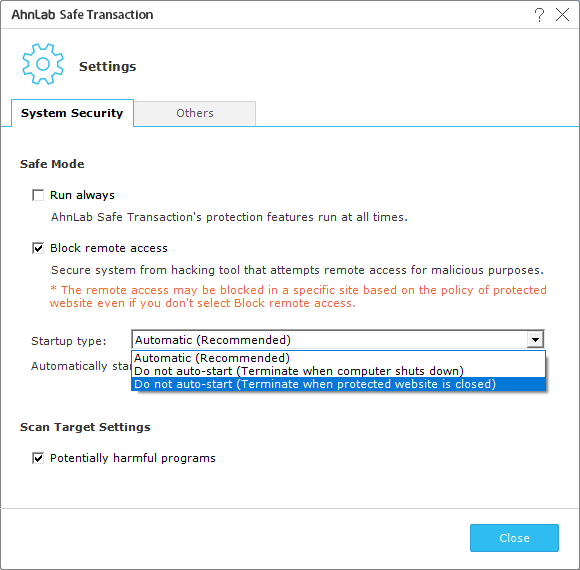Screen dimensions: 580x570
Task: Click the Settings heading text
Action: 108,67
